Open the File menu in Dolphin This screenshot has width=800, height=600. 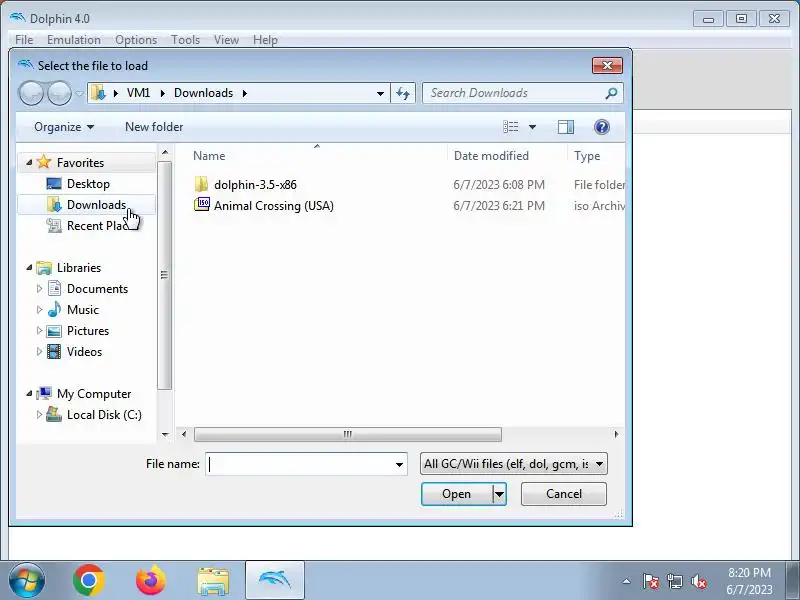tap(24, 40)
